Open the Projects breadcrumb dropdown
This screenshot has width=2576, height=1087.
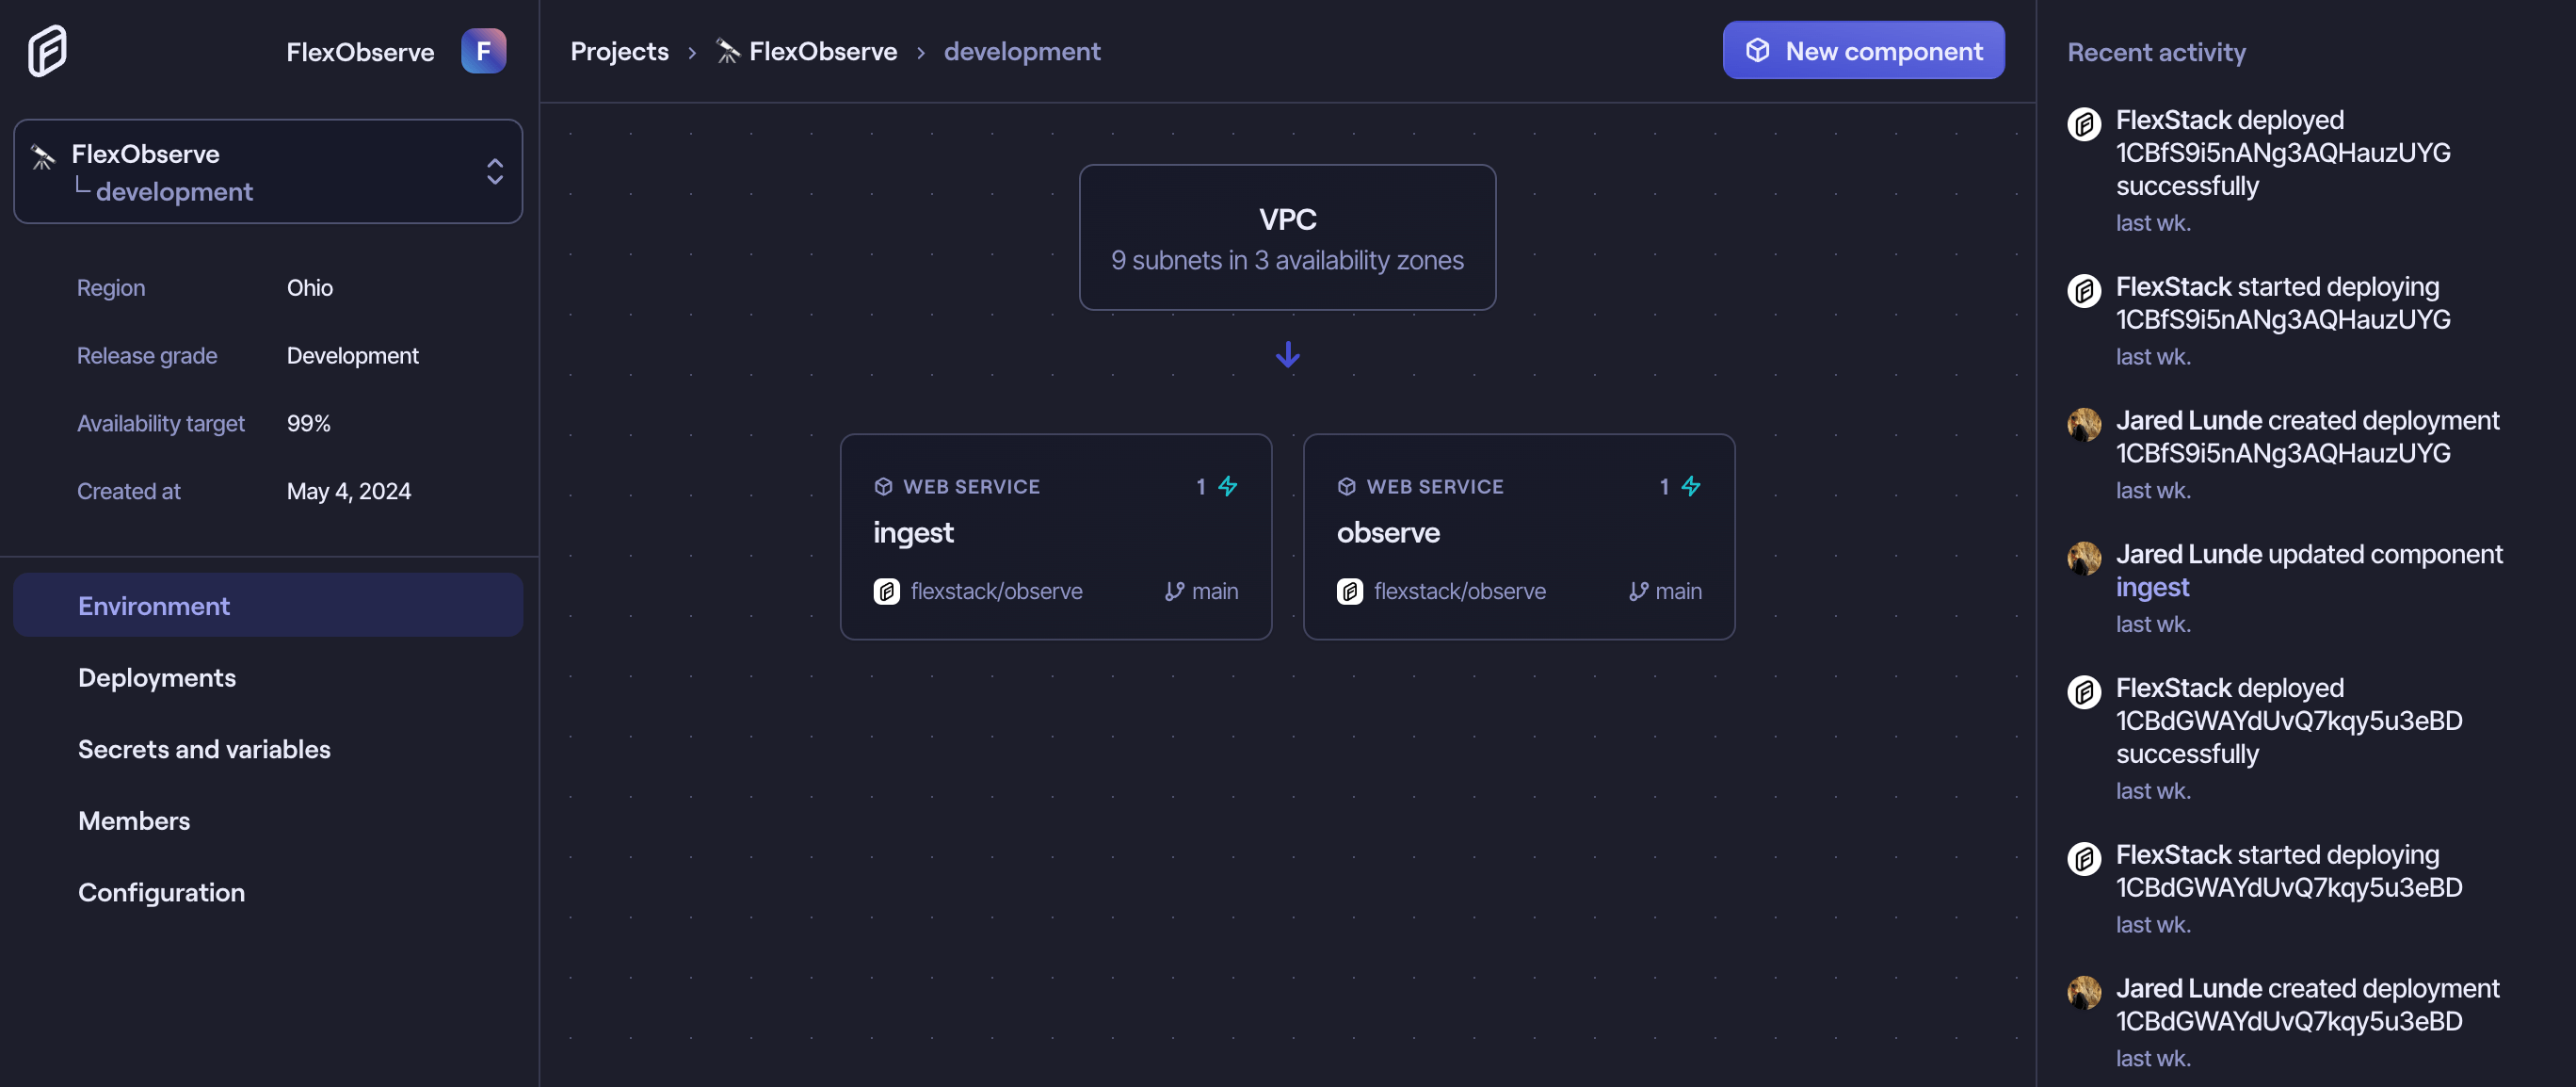click(619, 51)
